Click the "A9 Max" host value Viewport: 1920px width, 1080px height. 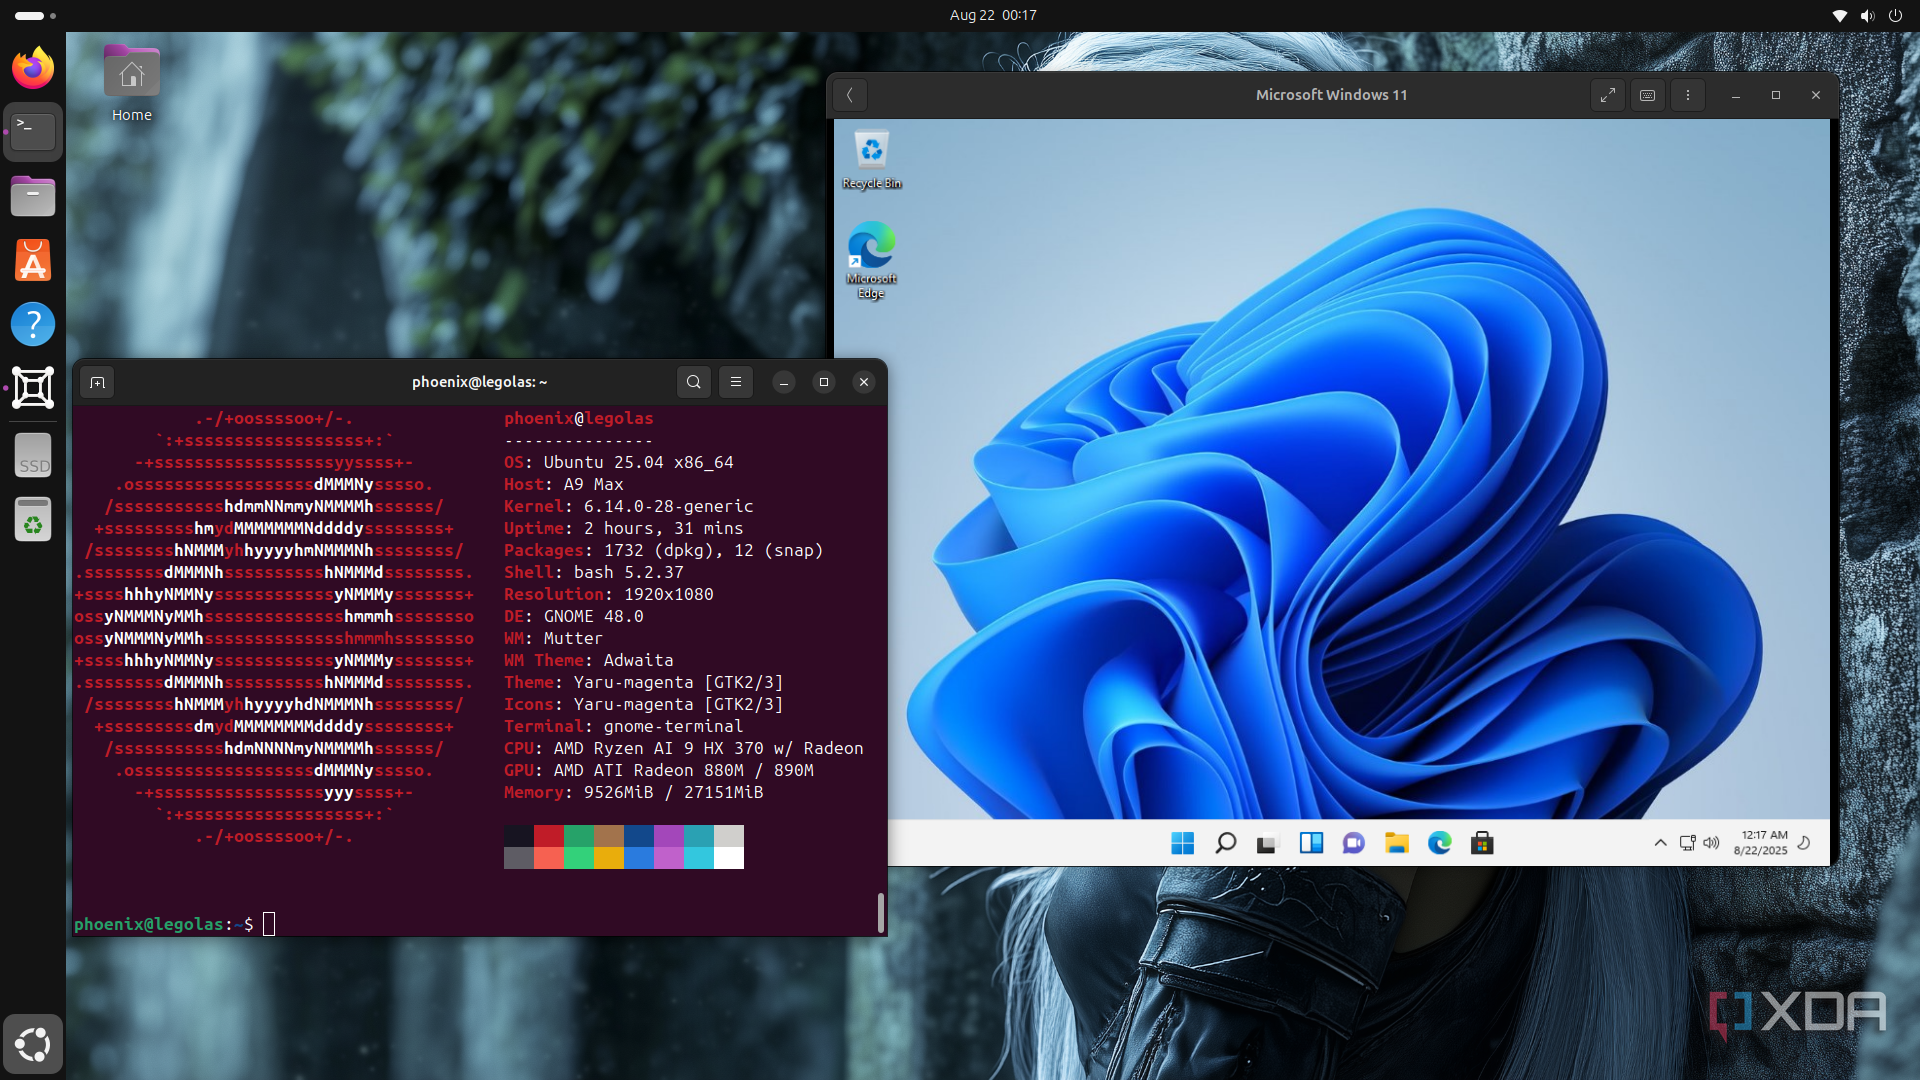coord(594,484)
